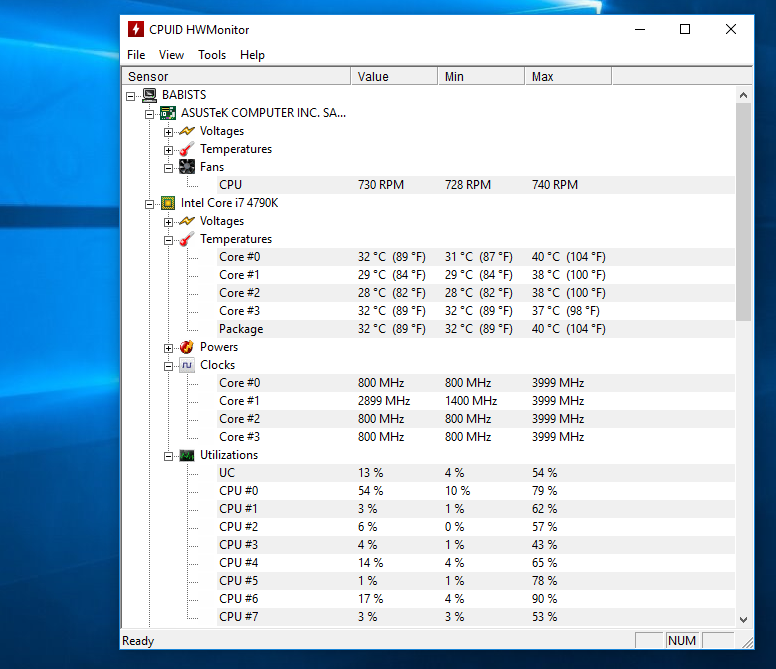
Task: Collapse the ASUSTeK COMPUTER INC. node
Action: 149,114
